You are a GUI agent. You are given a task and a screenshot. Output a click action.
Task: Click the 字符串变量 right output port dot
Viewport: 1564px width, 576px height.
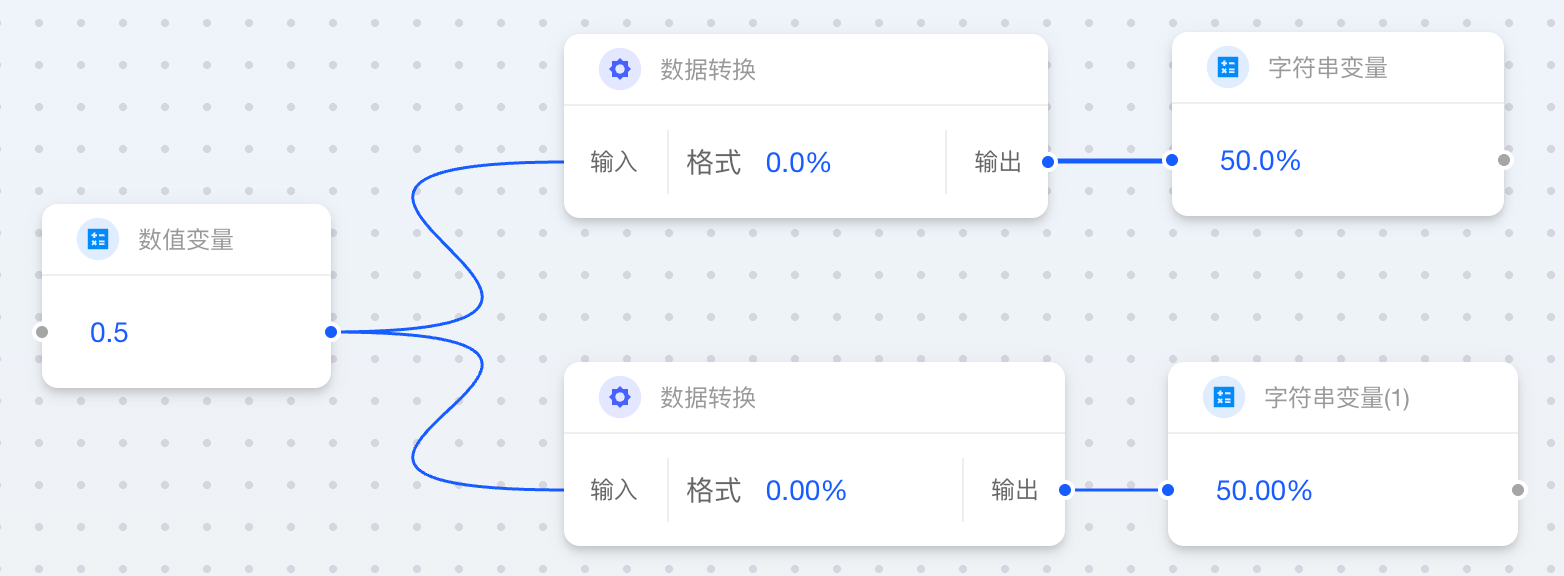[x=1503, y=160]
